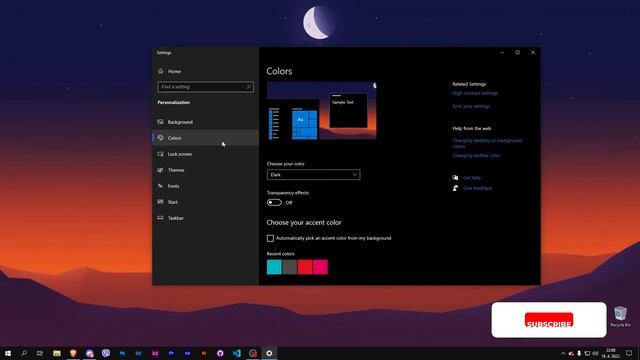Open Taskbar settings page
The image size is (640, 360).
pos(205,218)
